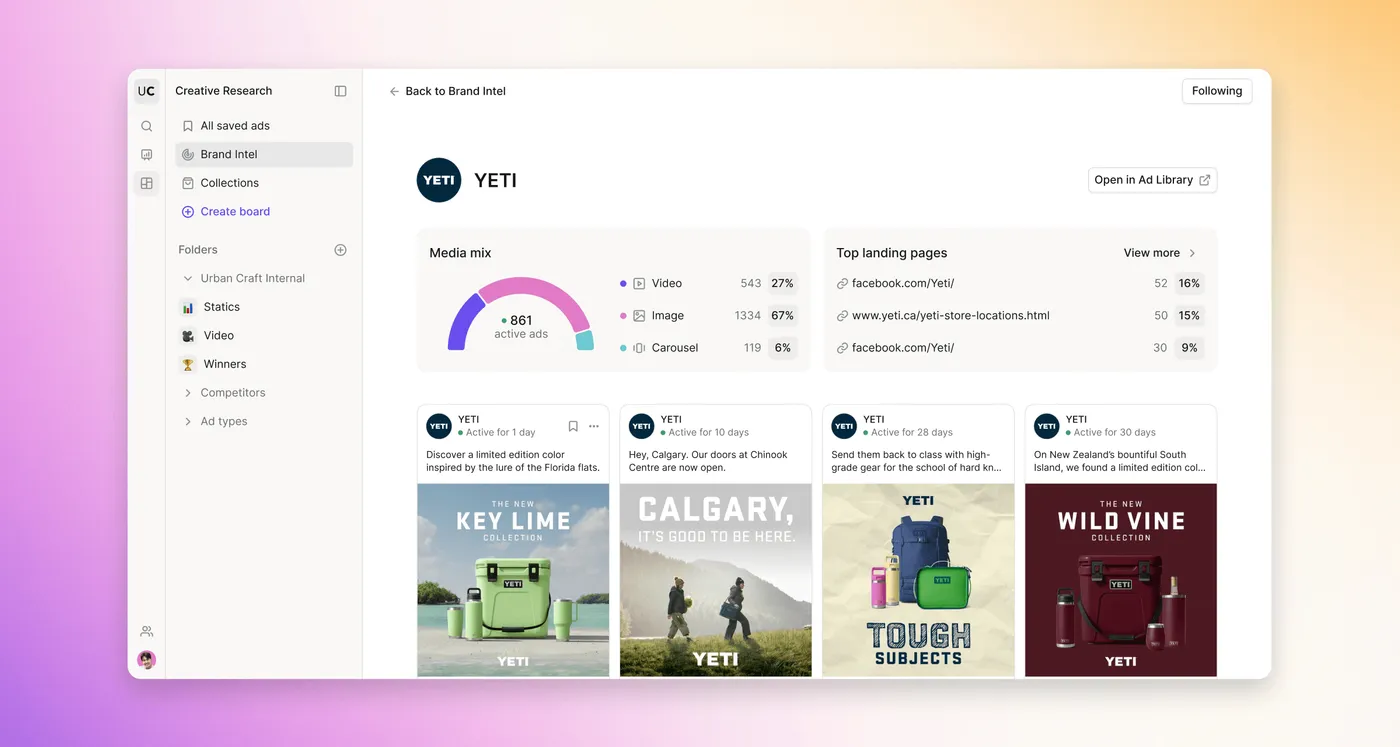Click YETI avatar on Tough Subjects ad card
The width and height of the screenshot is (1400, 747).
coord(844,426)
